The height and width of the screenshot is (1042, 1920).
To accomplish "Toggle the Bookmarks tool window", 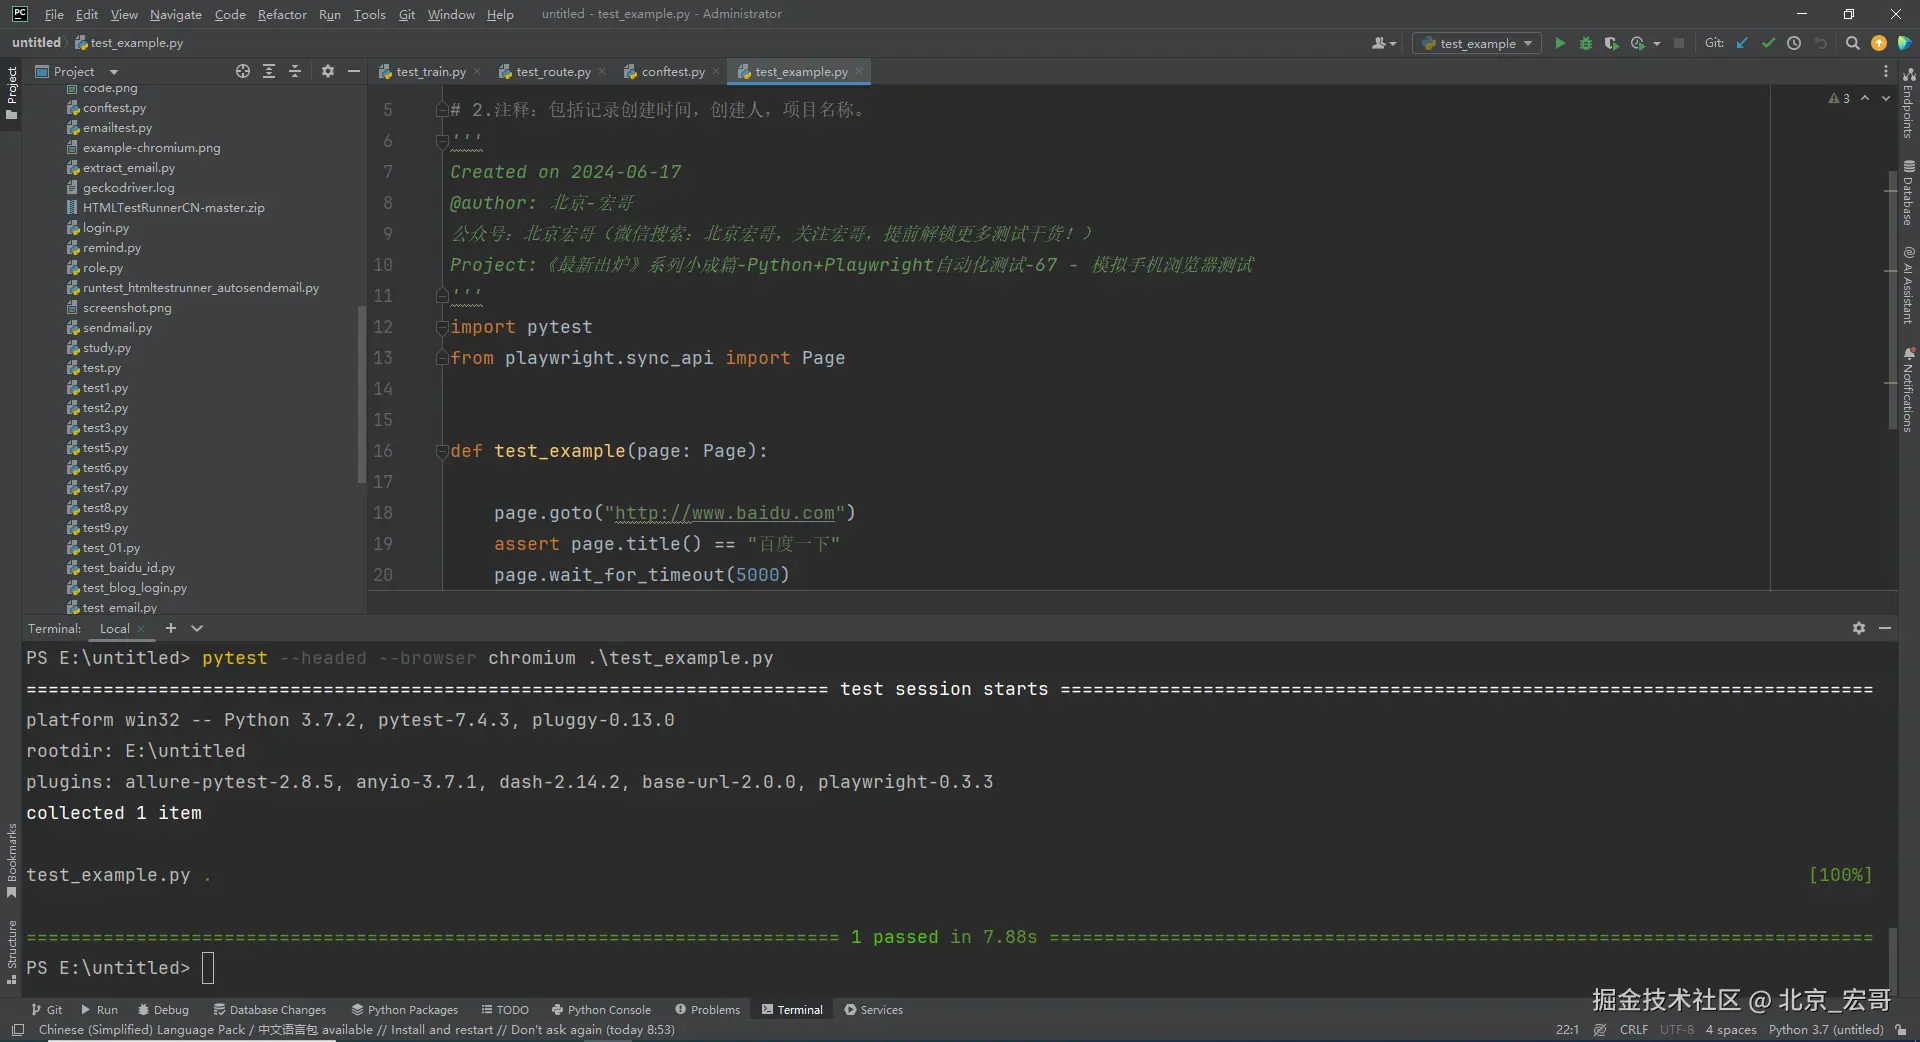I will 11,859.
